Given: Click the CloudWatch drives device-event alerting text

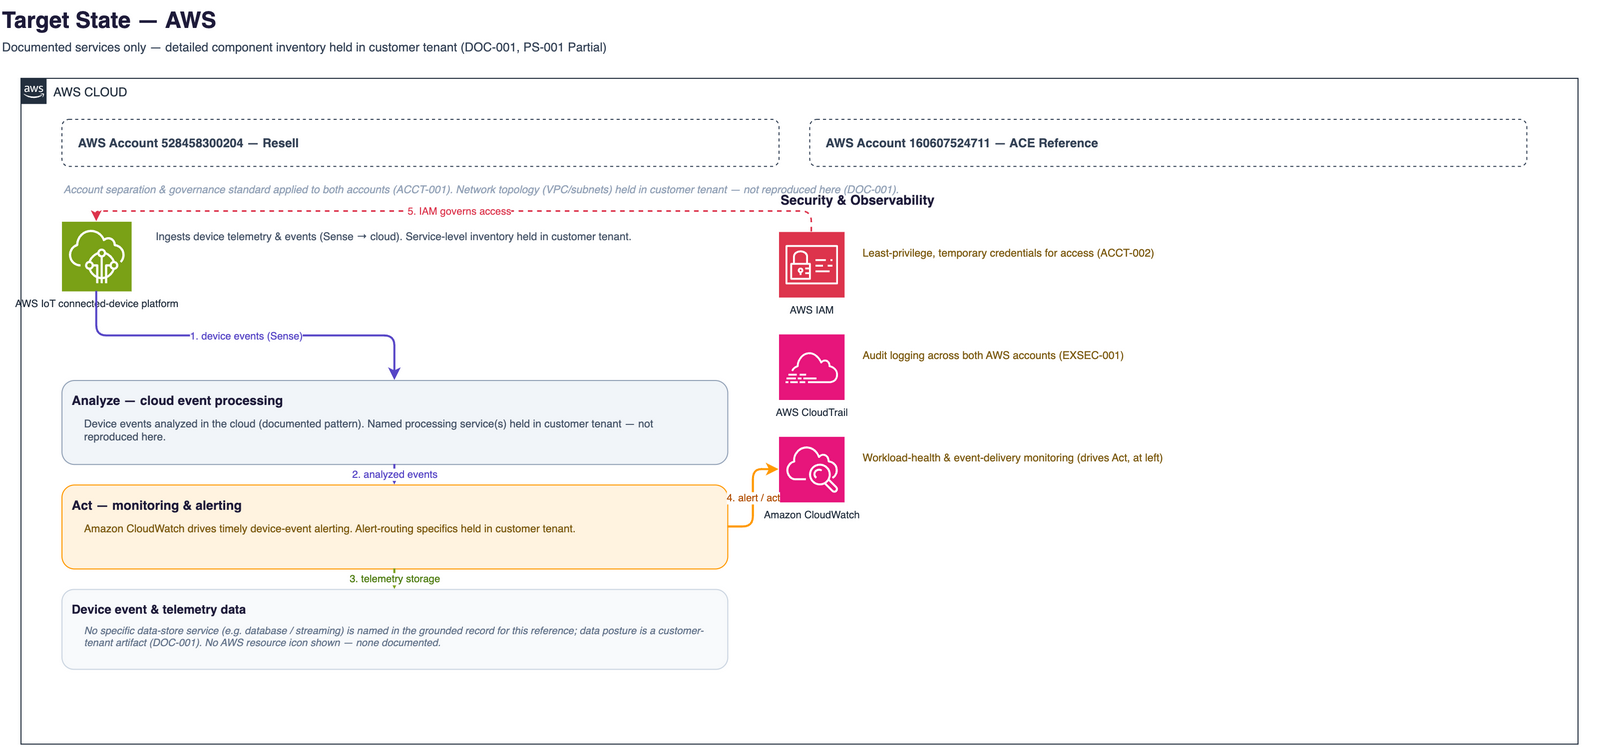Looking at the screenshot, I should [330, 529].
